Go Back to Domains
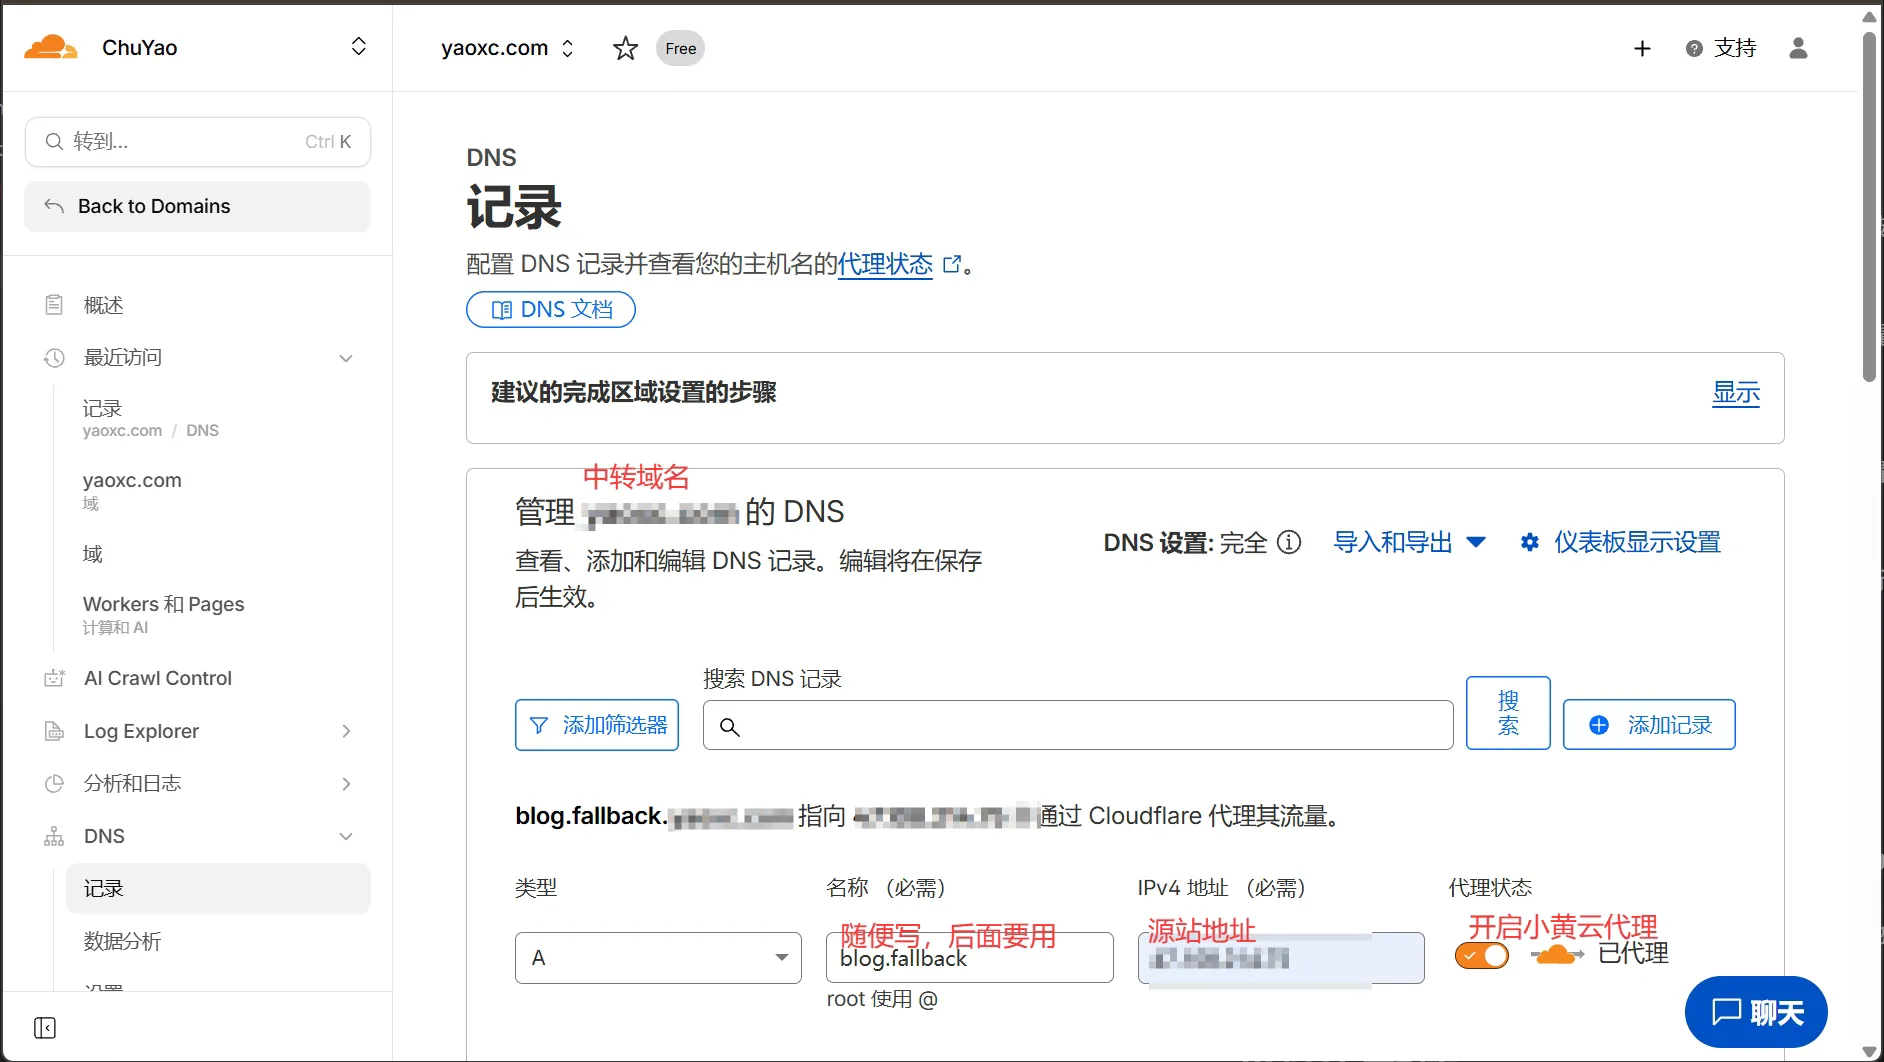This screenshot has width=1884, height=1062. pos(198,206)
